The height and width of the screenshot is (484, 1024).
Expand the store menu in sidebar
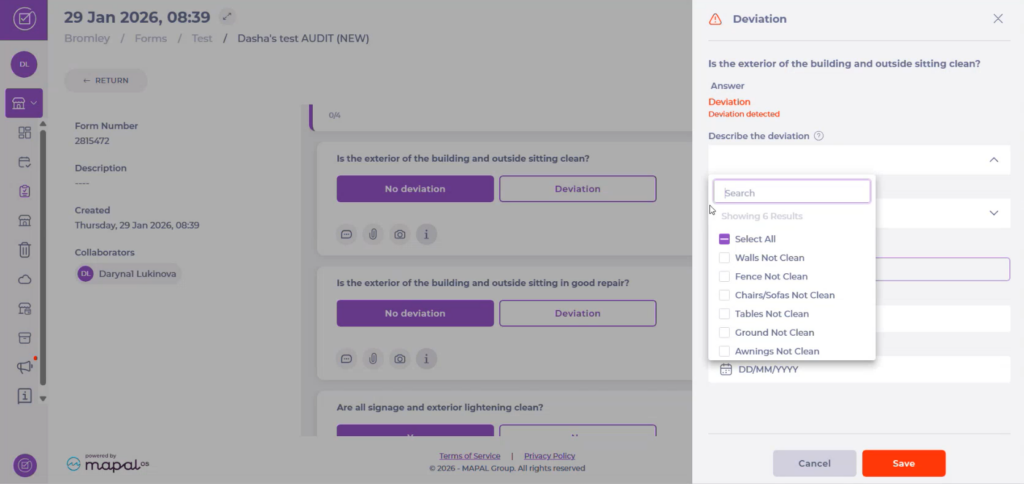tap(23, 102)
